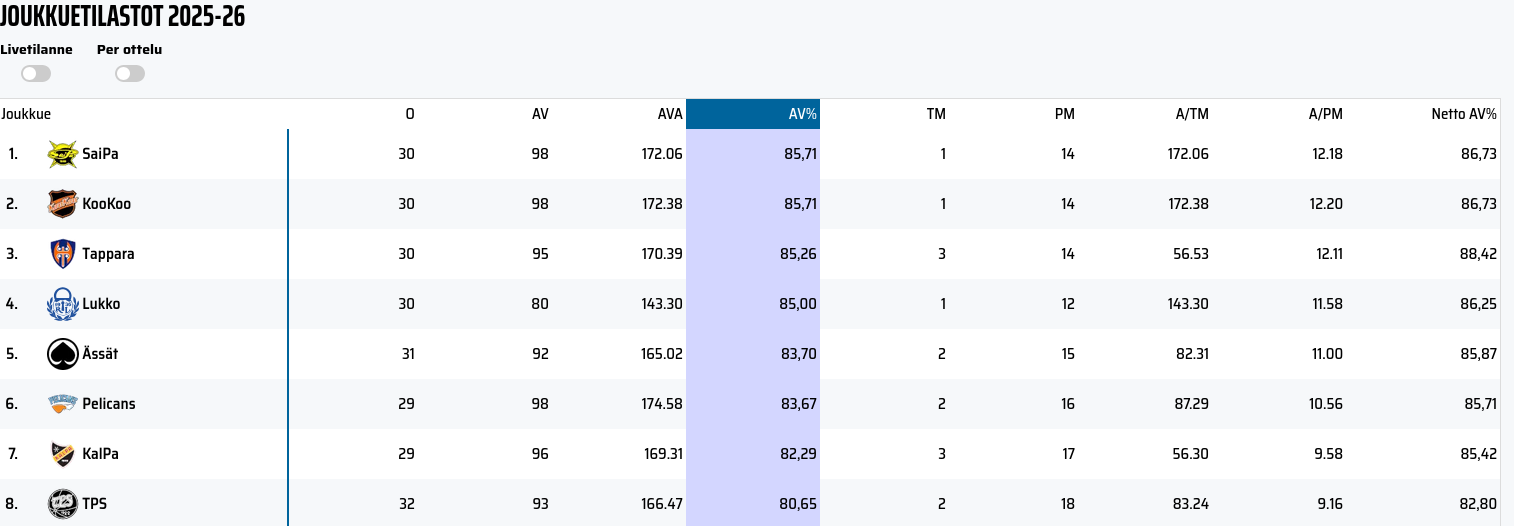Click the Ässät spade logo
This screenshot has width=1514, height=526.
tap(63, 354)
